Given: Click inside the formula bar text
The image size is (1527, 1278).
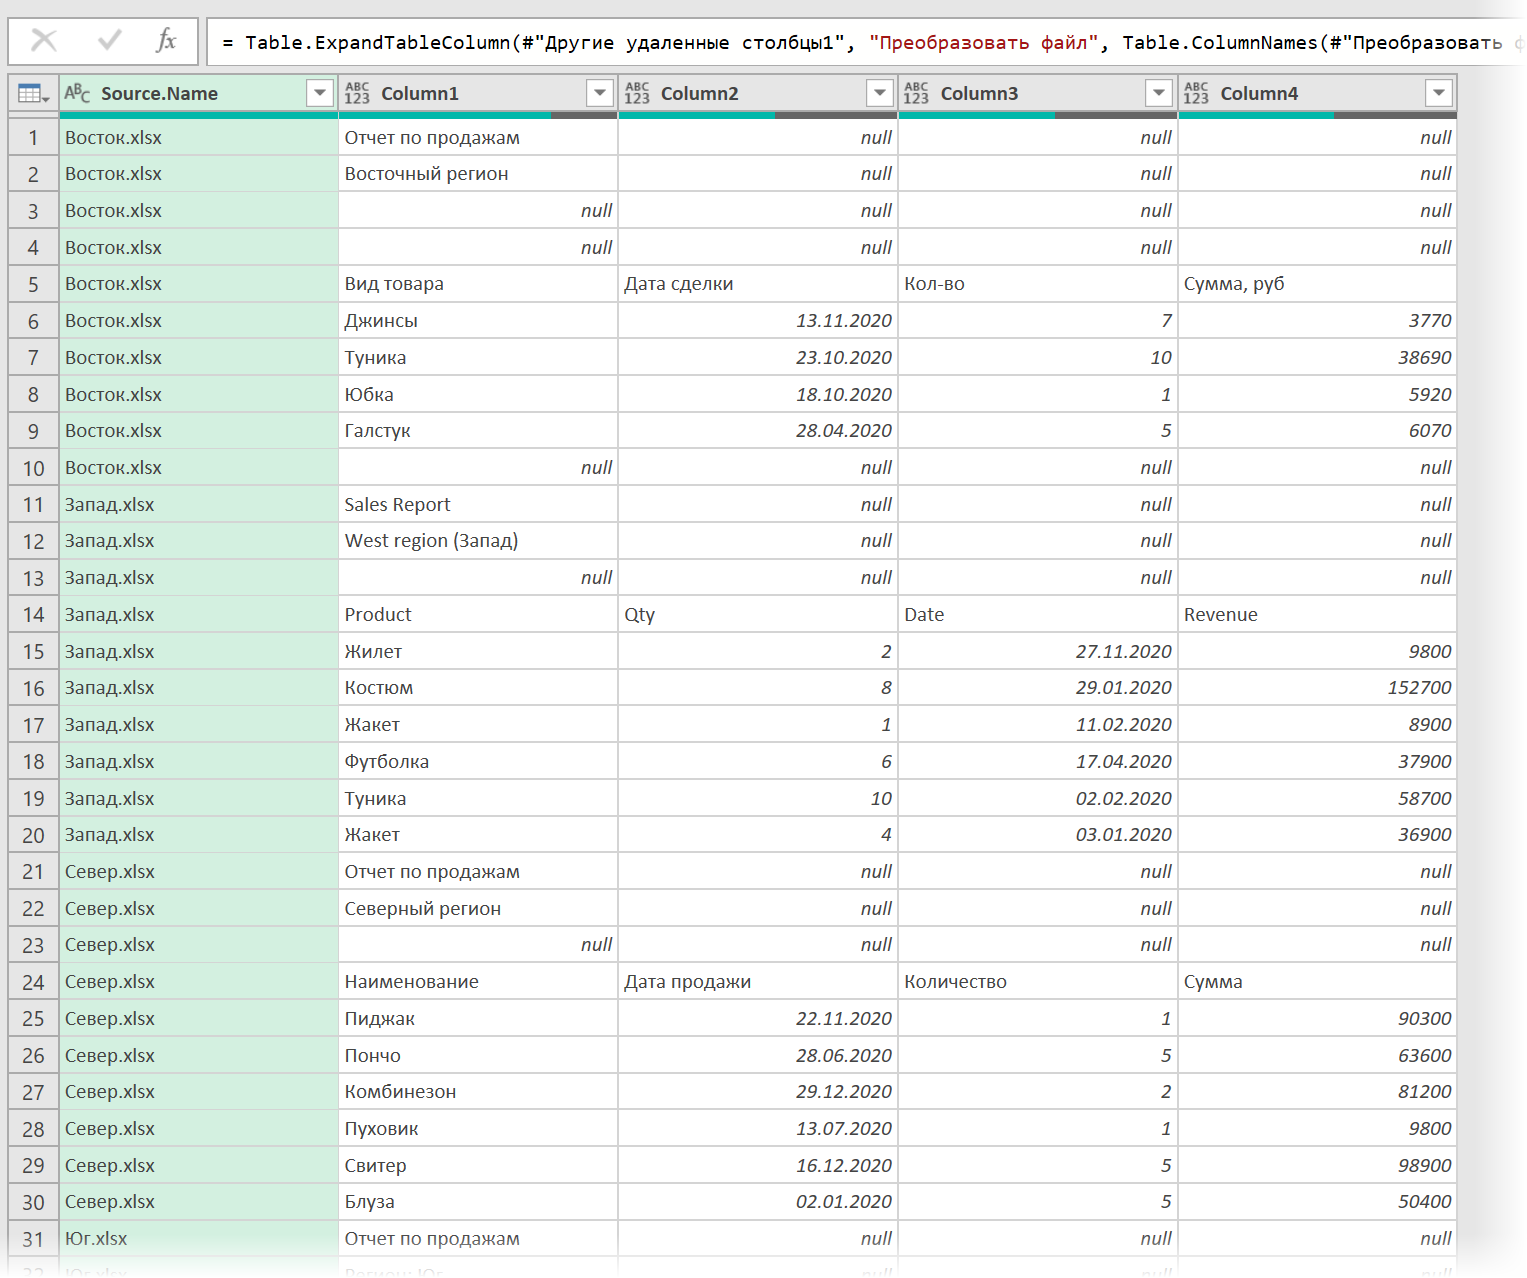Looking at the screenshot, I should 865,42.
